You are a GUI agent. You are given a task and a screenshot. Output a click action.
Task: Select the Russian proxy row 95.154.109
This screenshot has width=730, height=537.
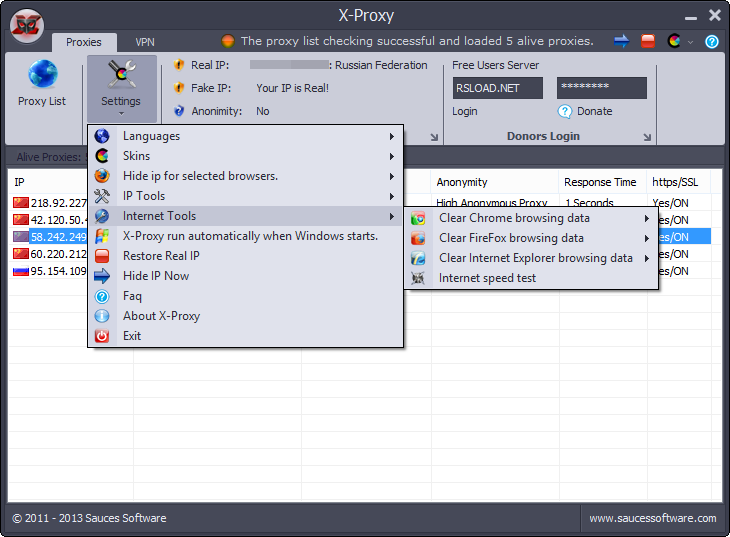tap(50, 271)
